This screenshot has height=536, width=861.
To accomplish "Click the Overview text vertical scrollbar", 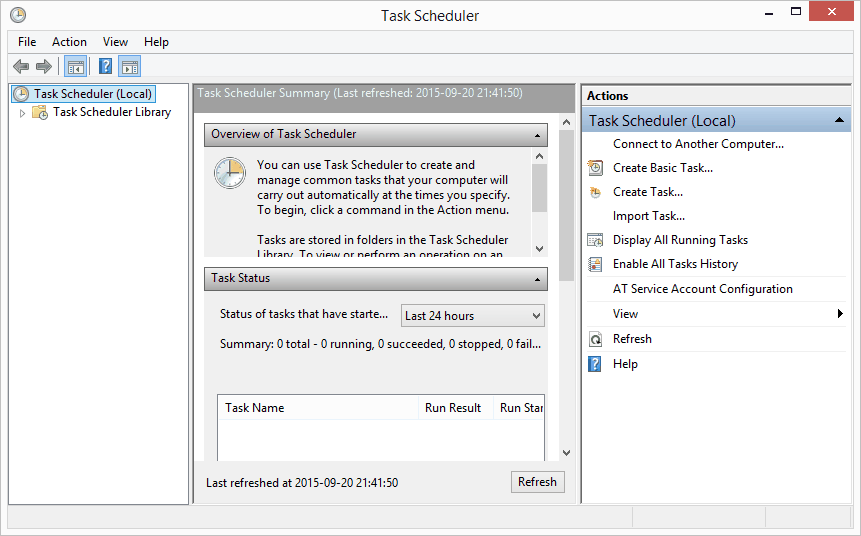I will point(540,200).
